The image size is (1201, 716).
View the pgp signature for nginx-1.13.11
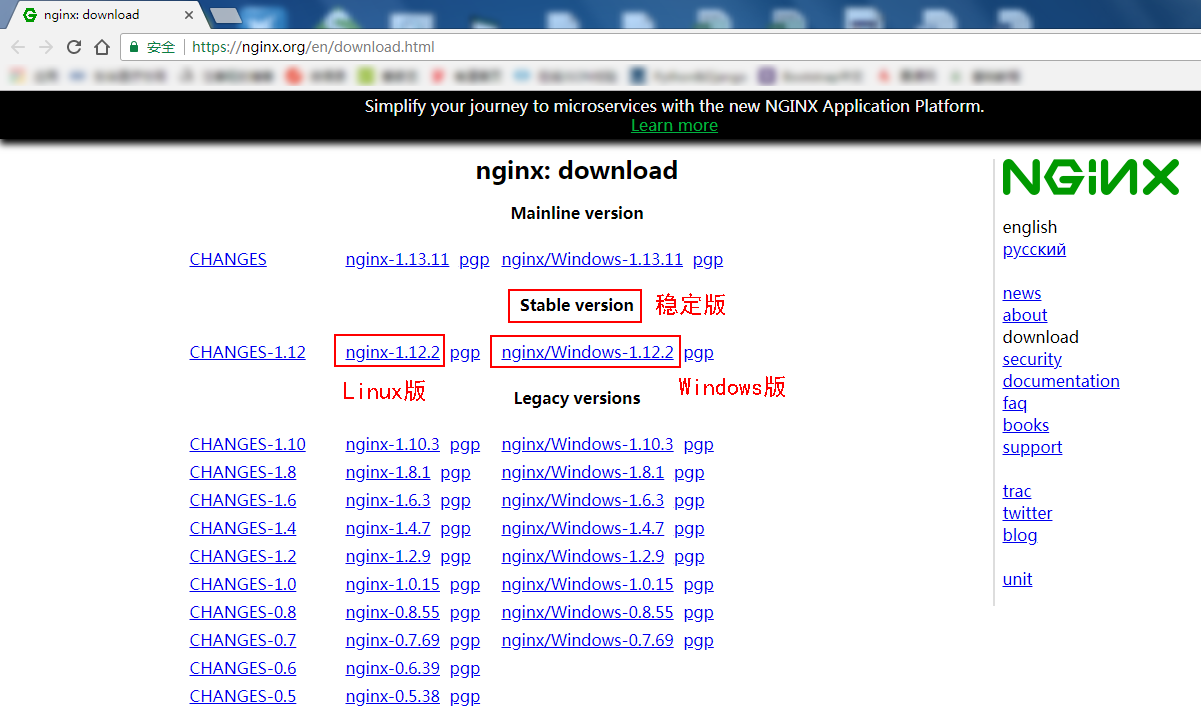(473, 259)
